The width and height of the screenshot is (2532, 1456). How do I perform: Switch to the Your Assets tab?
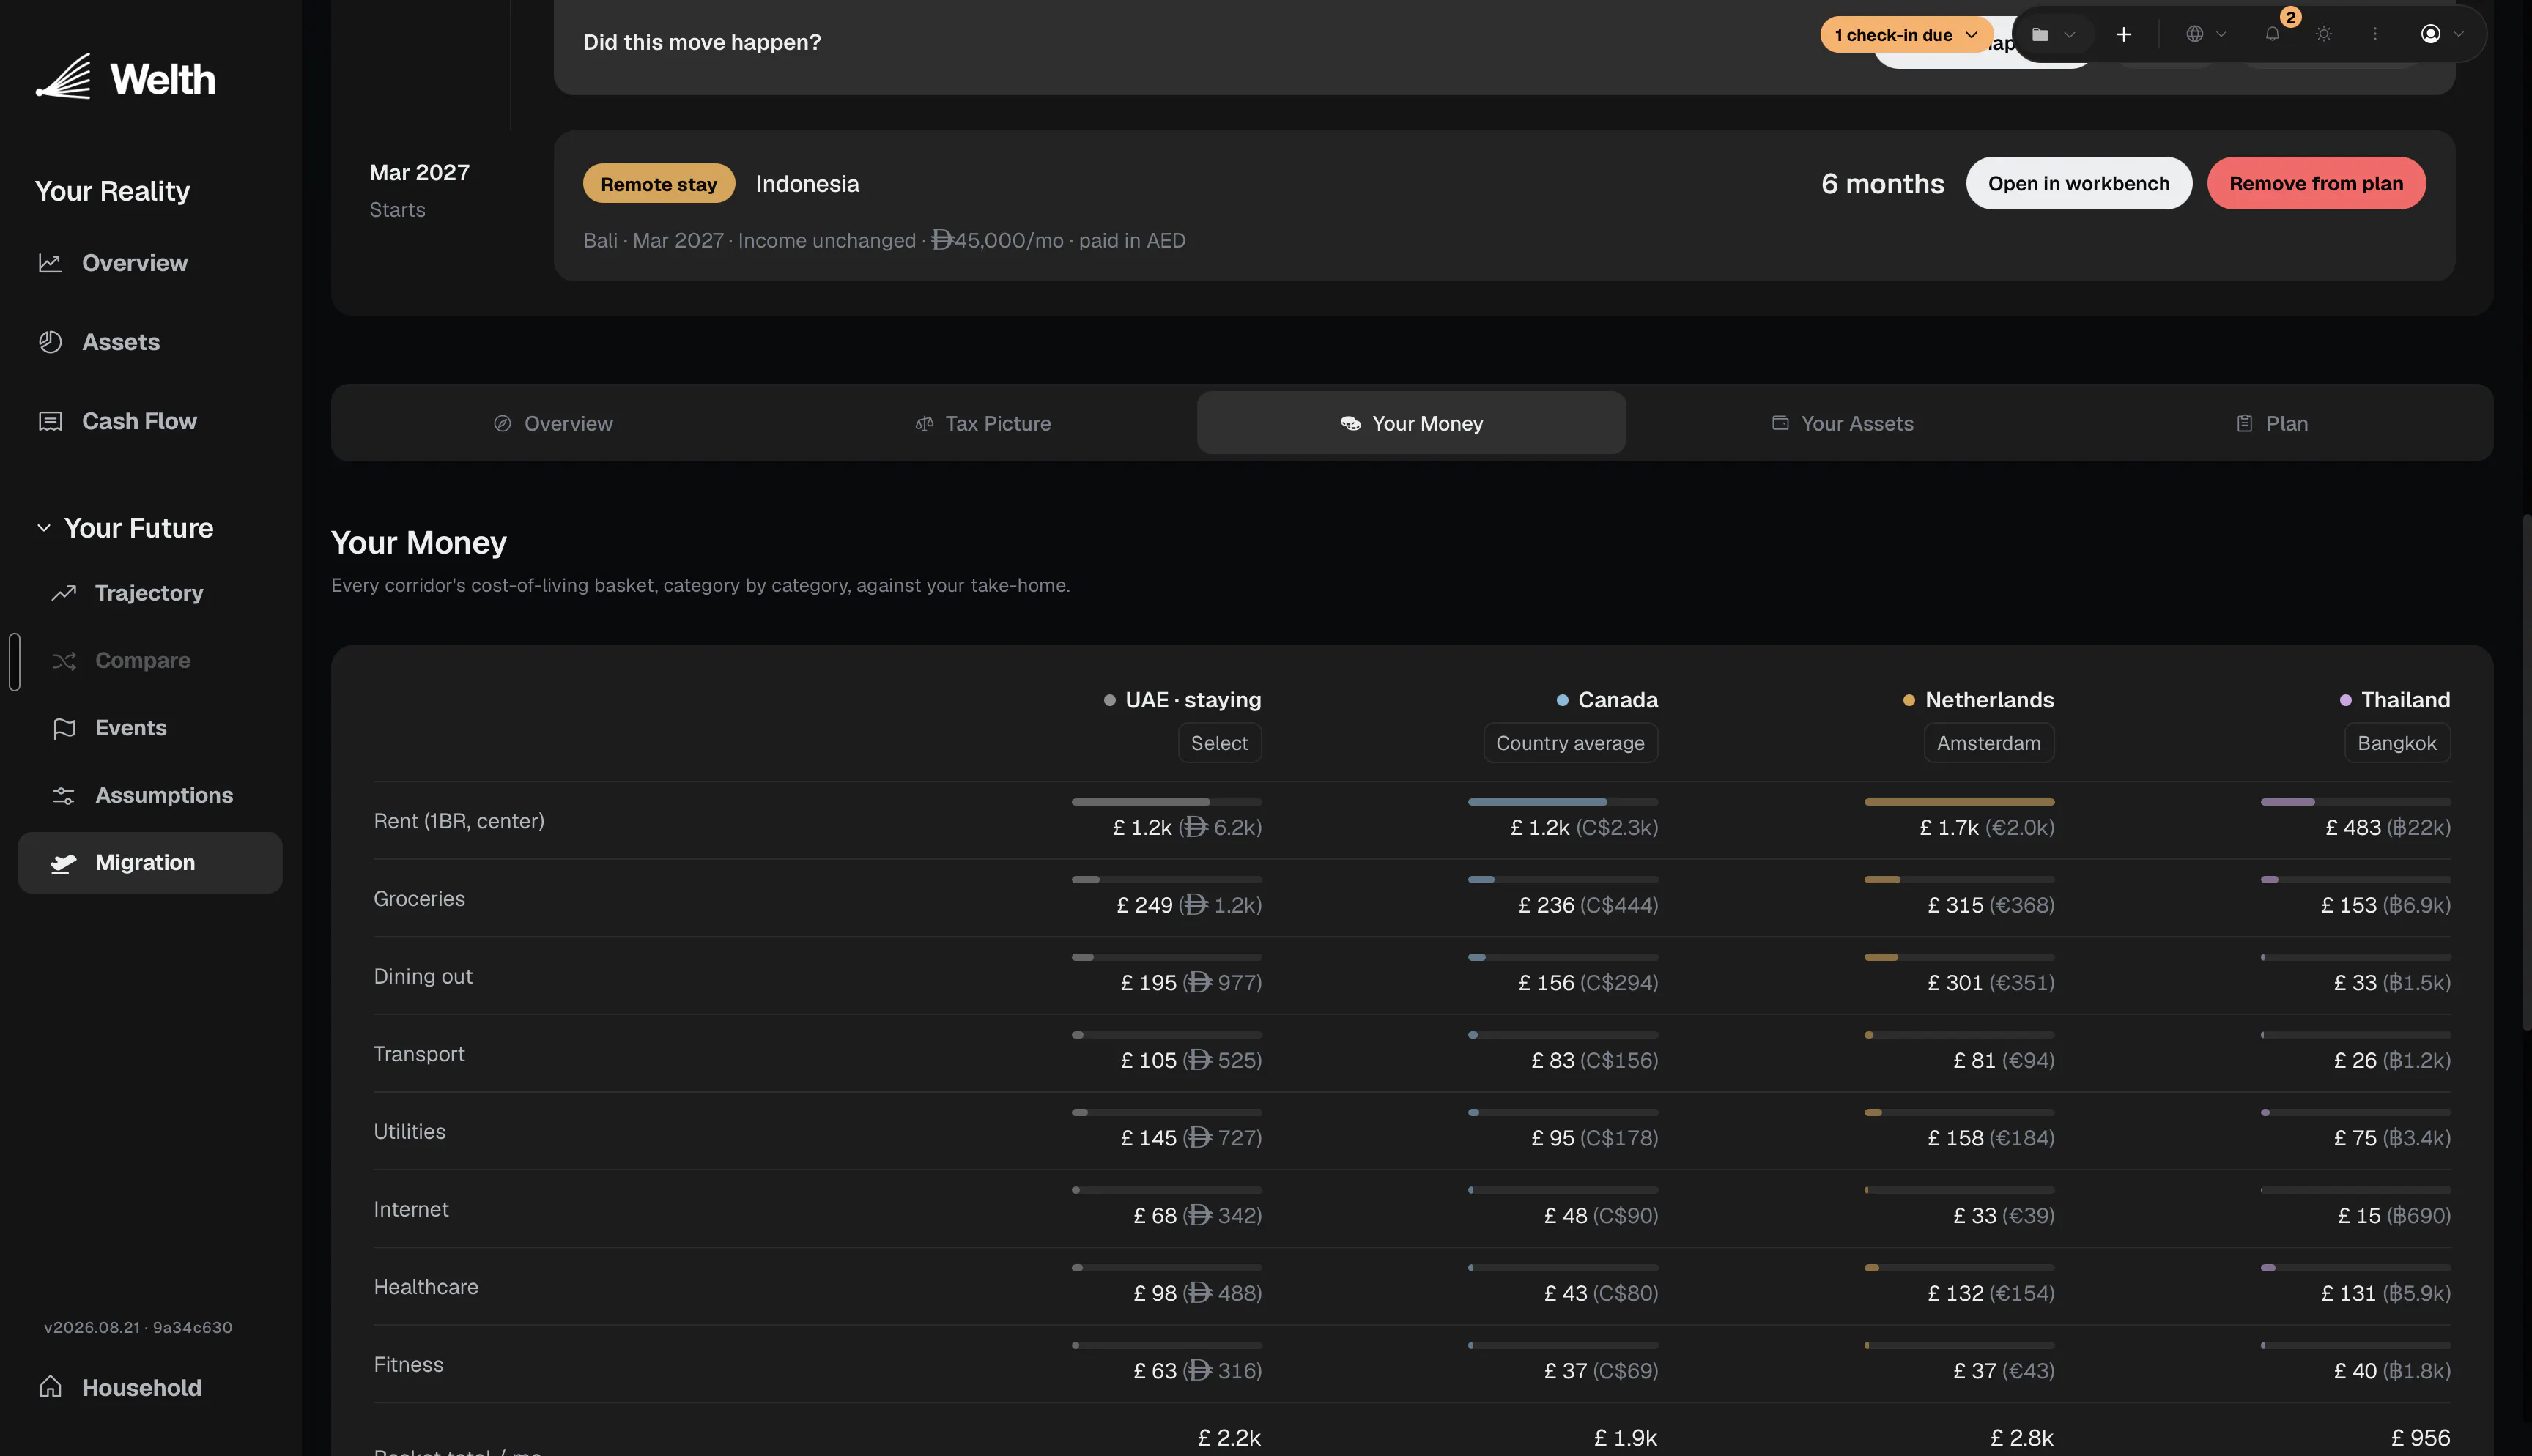(x=1841, y=423)
